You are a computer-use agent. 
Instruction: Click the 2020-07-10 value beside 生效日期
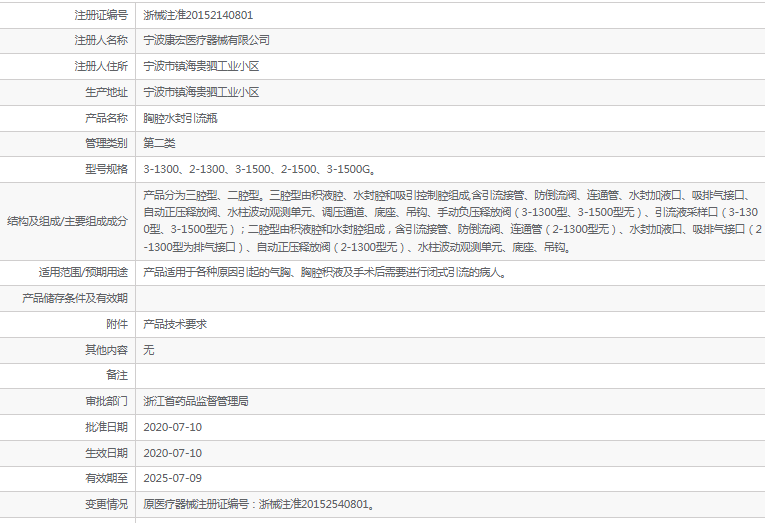tap(173, 453)
